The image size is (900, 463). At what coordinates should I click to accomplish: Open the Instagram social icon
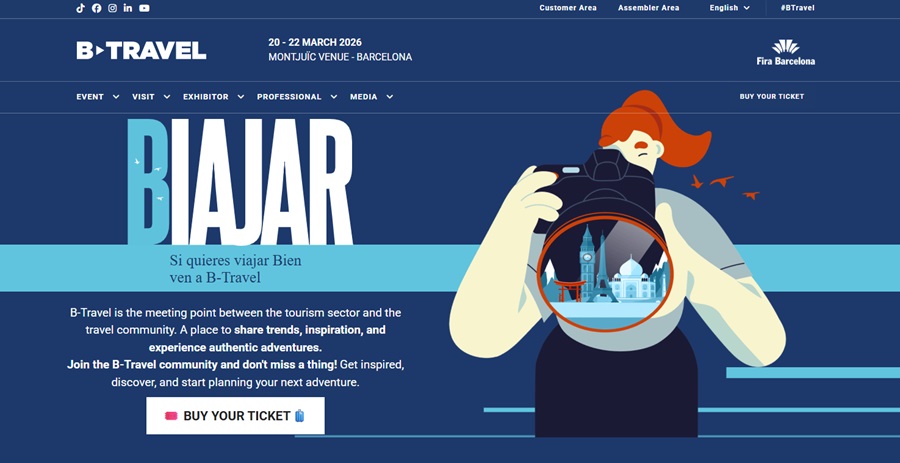(x=112, y=8)
